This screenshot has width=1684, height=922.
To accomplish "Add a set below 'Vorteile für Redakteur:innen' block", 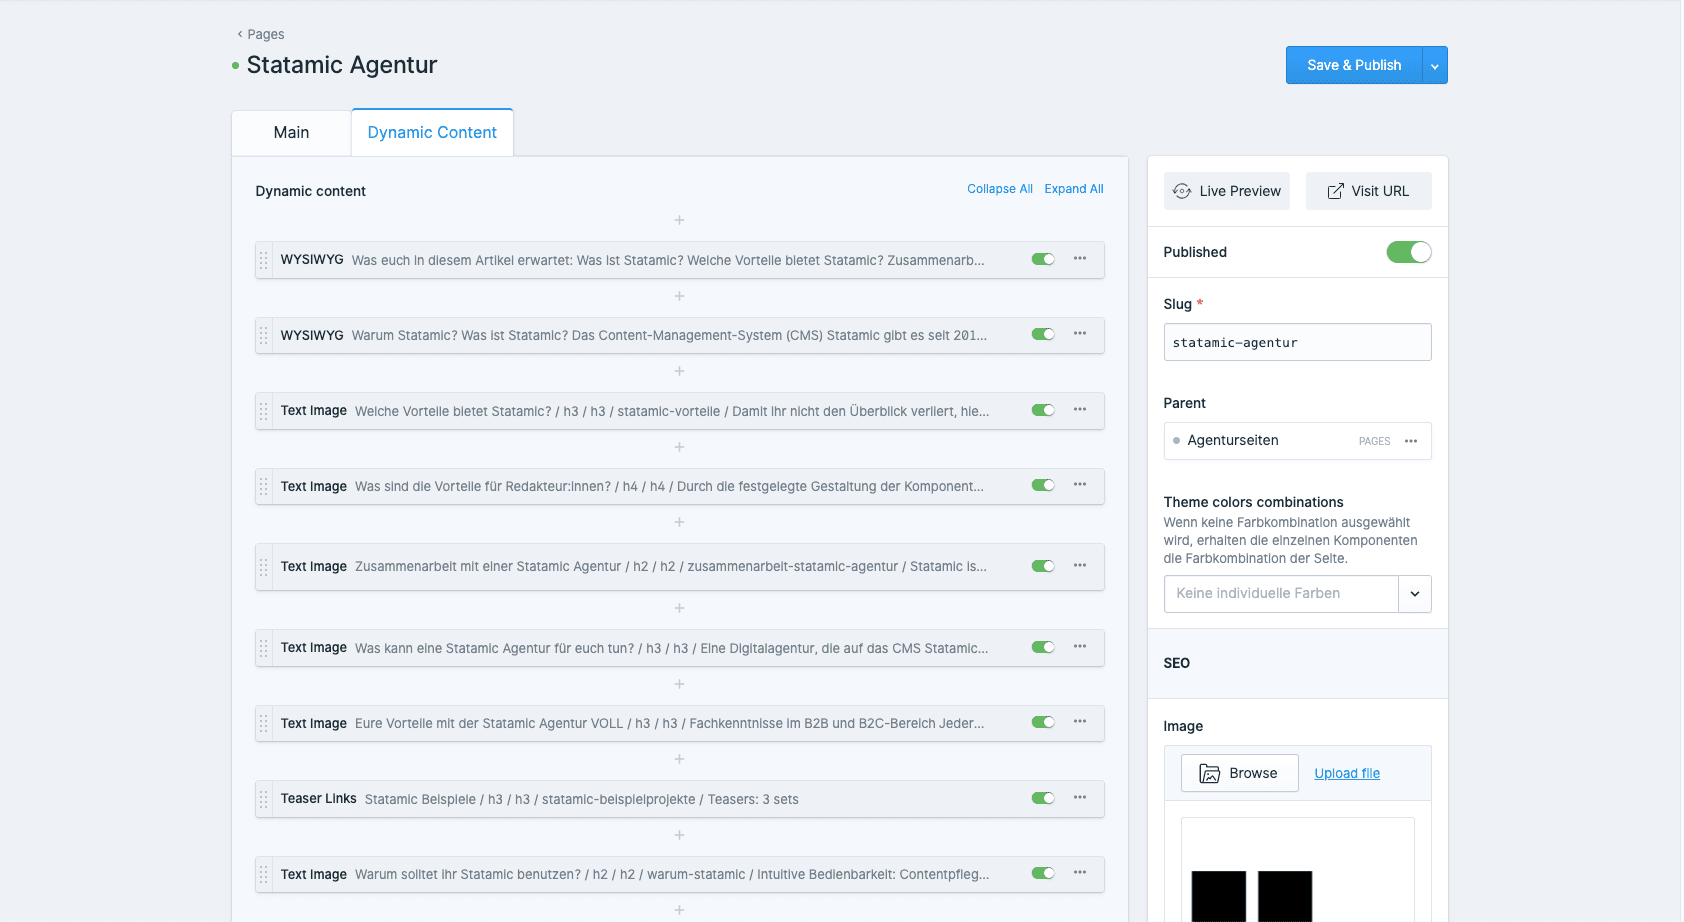I will pyautogui.click(x=679, y=522).
